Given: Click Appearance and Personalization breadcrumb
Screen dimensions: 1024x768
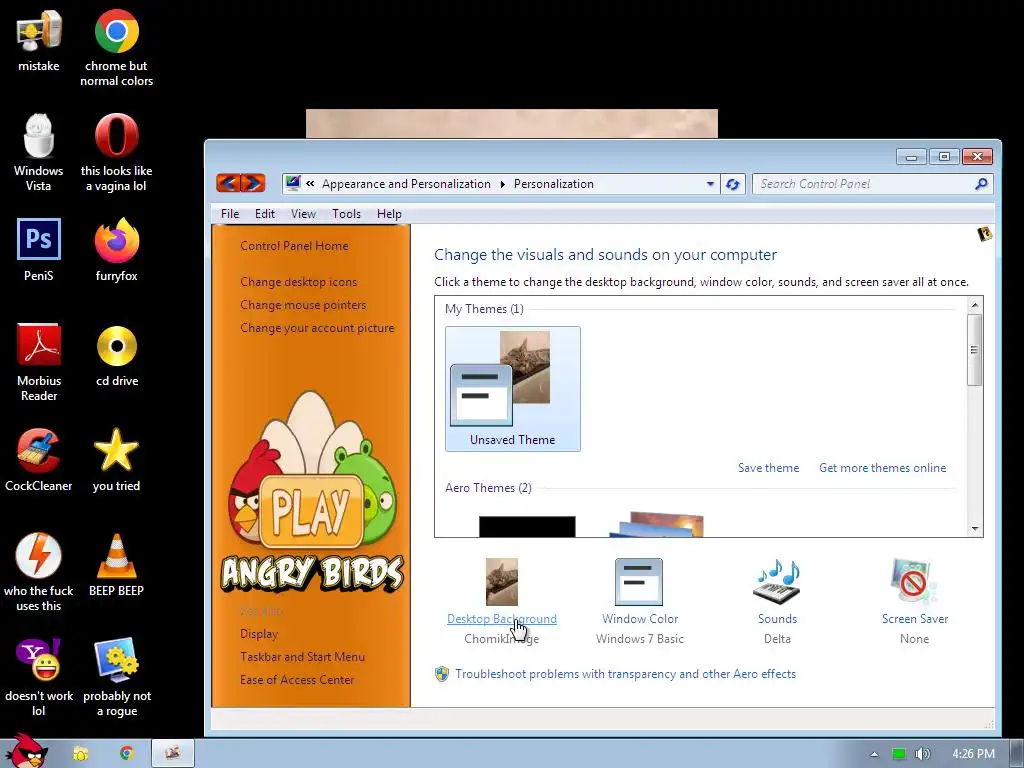Looking at the screenshot, I should [406, 184].
